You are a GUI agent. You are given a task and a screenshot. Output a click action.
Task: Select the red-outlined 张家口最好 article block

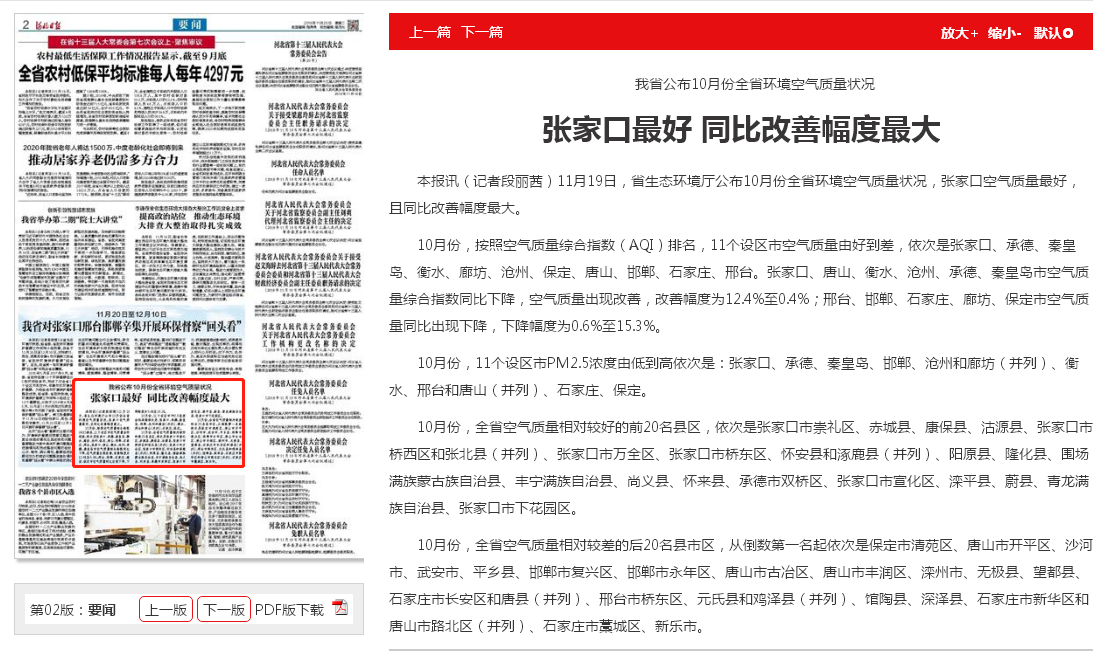(x=159, y=422)
